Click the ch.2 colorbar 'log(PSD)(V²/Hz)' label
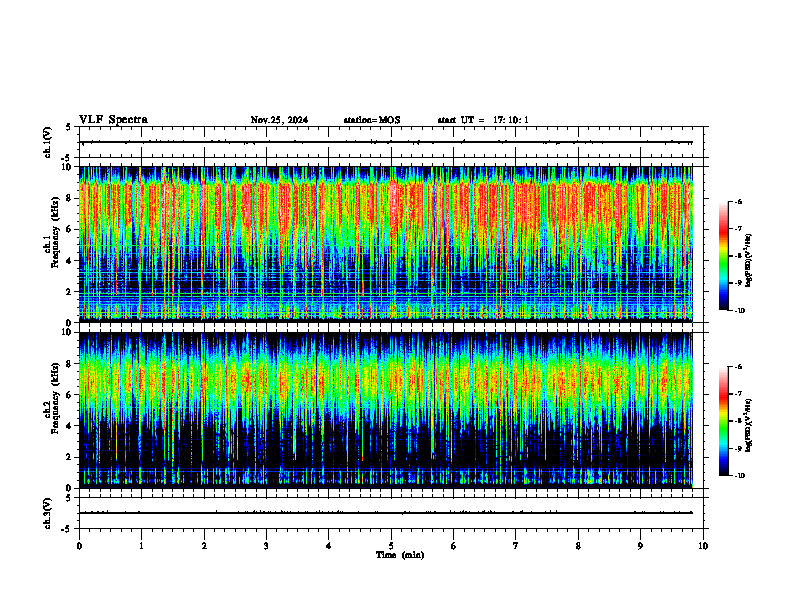This screenshot has width=792, height=612. point(749,425)
